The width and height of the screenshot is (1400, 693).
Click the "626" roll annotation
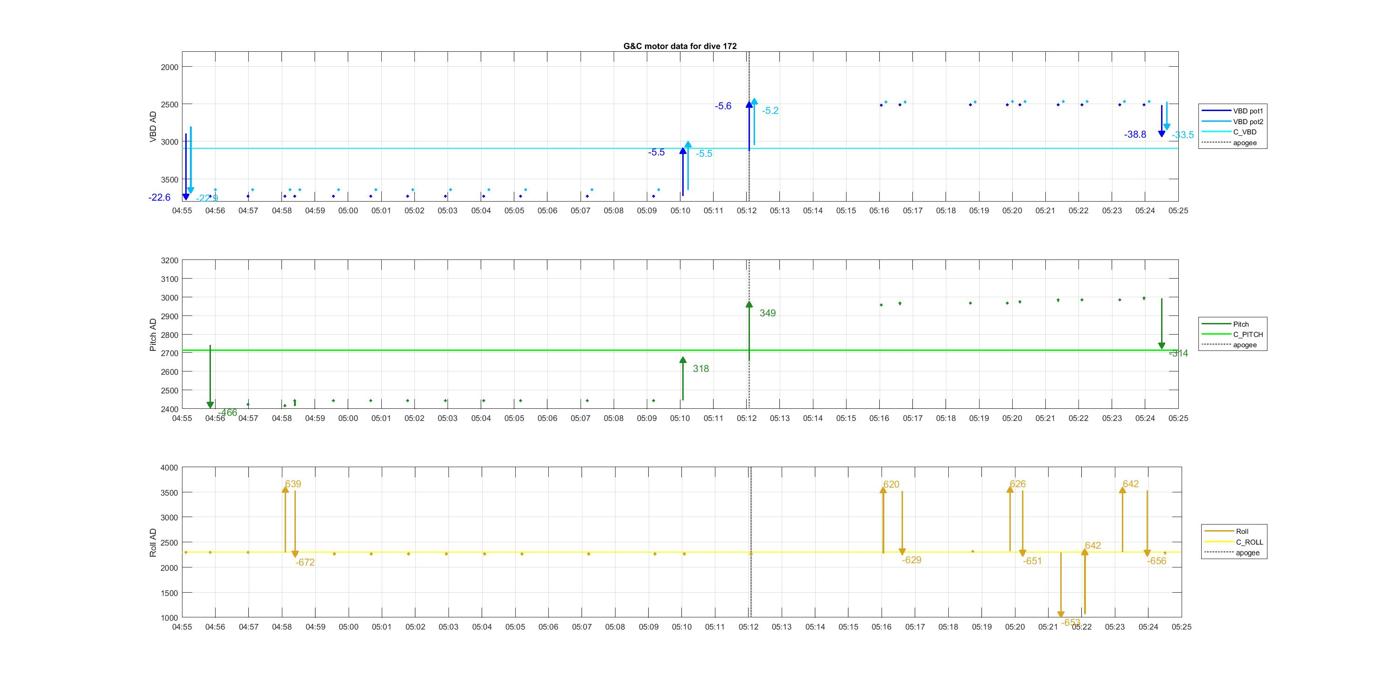pyautogui.click(x=1017, y=484)
